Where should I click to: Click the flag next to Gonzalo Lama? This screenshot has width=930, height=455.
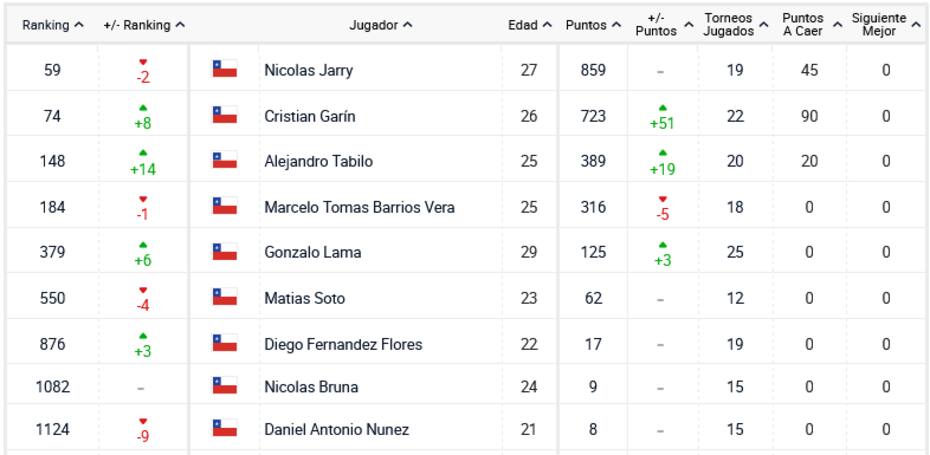[x=224, y=252]
